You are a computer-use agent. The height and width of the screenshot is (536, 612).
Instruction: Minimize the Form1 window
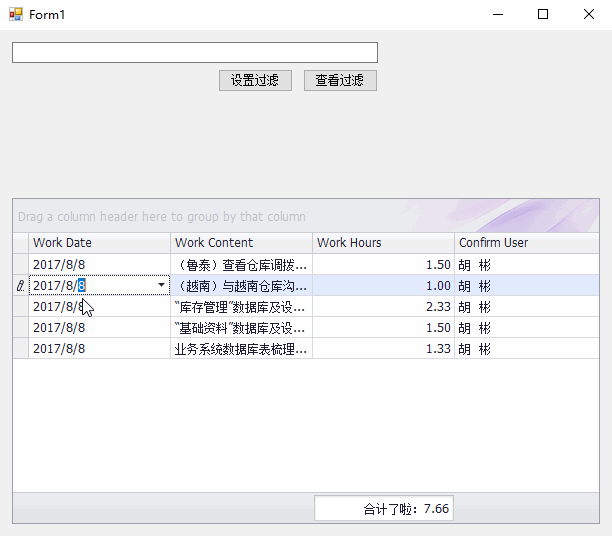(x=498, y=14)
